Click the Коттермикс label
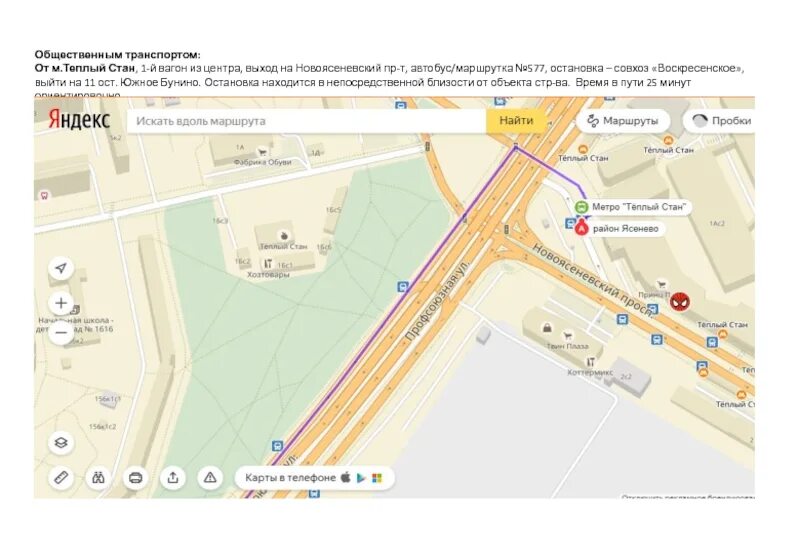The width and height of the screenshot is (800, 554). [x=590, y=372]
